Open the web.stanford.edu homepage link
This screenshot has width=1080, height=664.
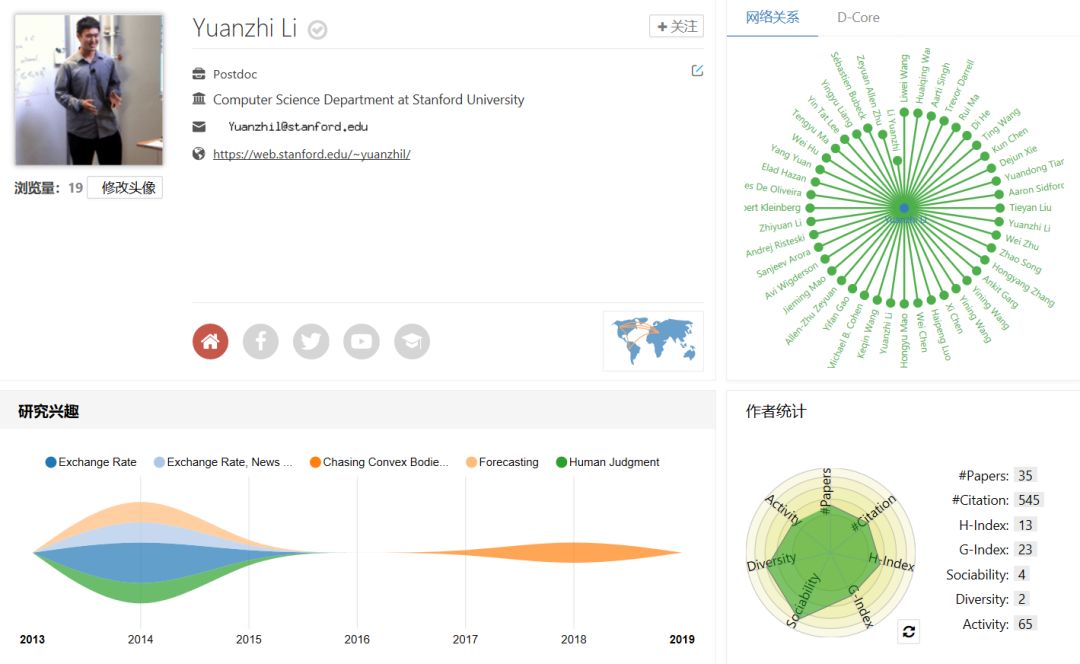pyautogui.click(x=311, y=154)
